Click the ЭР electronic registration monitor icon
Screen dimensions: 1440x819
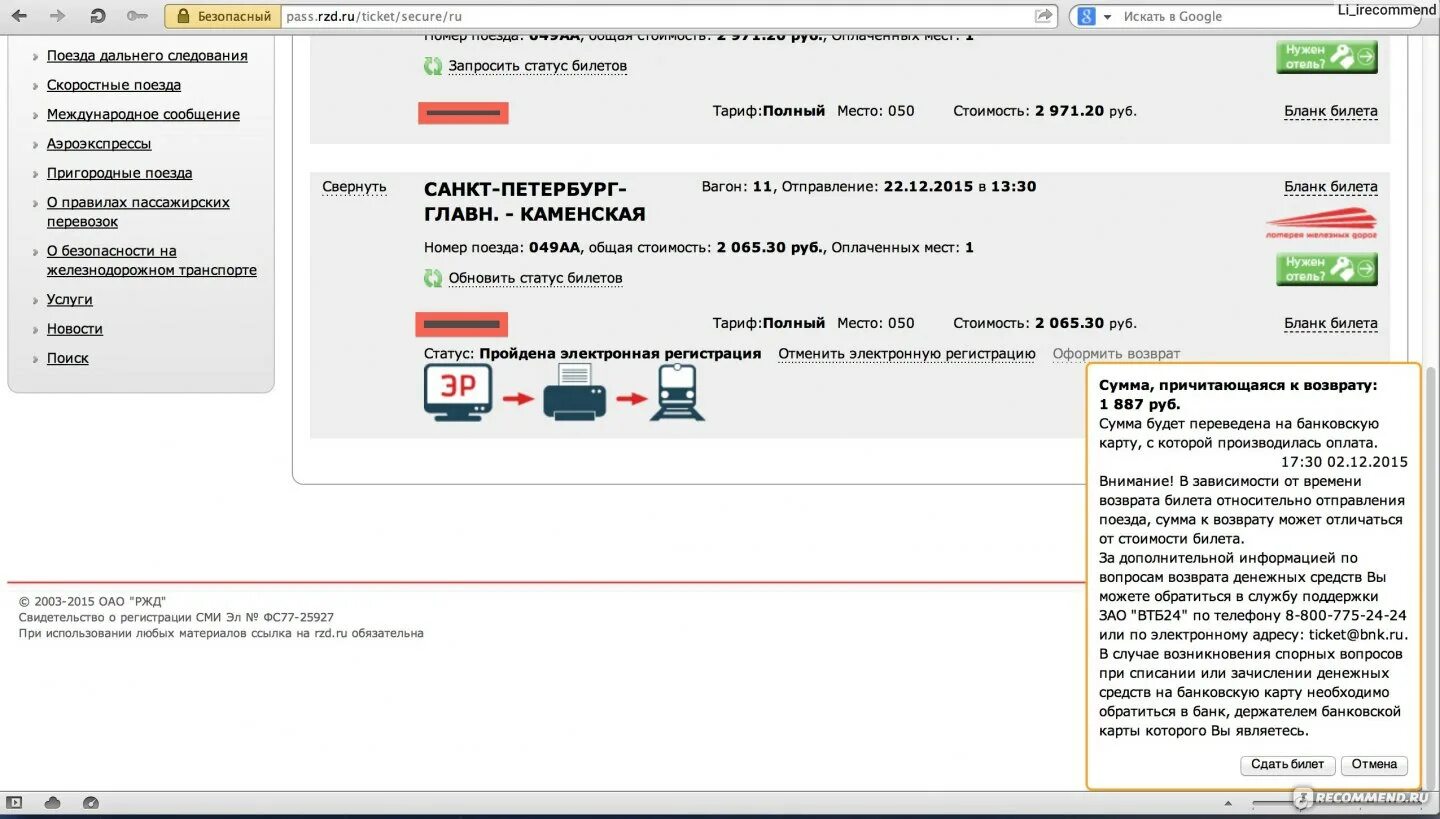point(459,391)
